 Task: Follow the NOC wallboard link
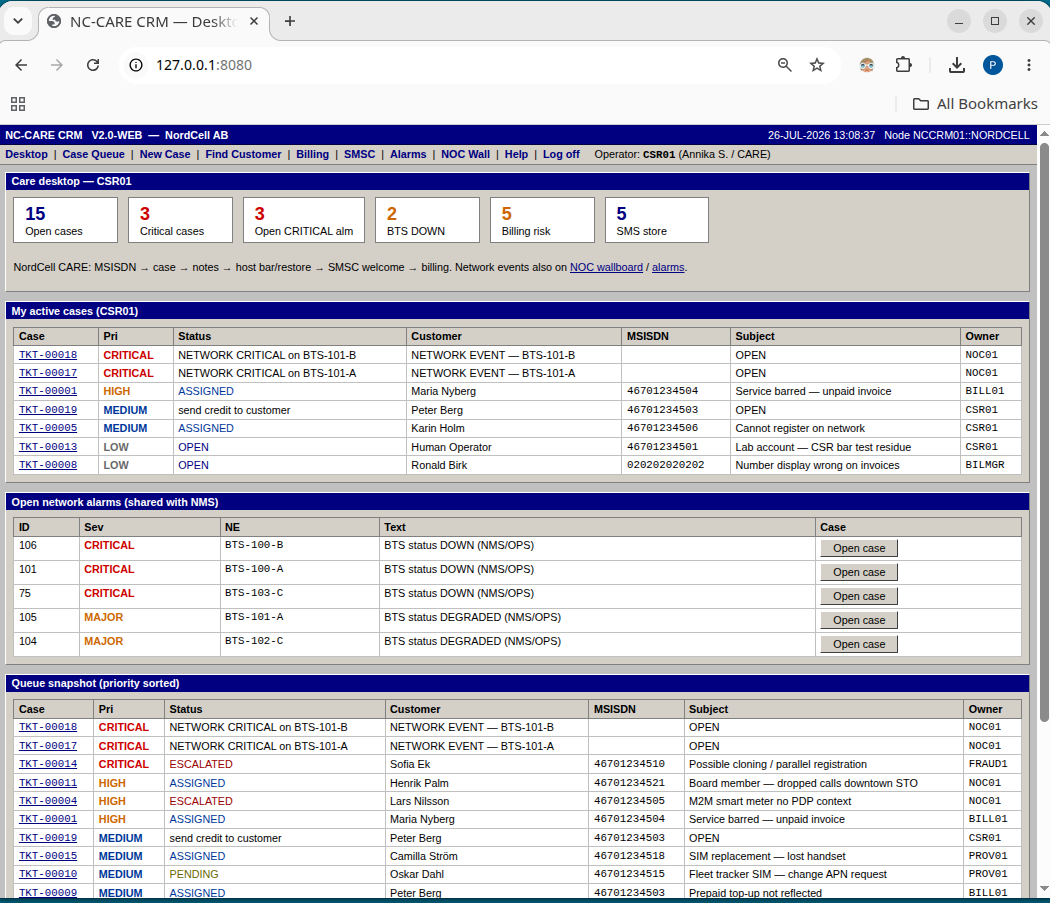click(606, 267)
